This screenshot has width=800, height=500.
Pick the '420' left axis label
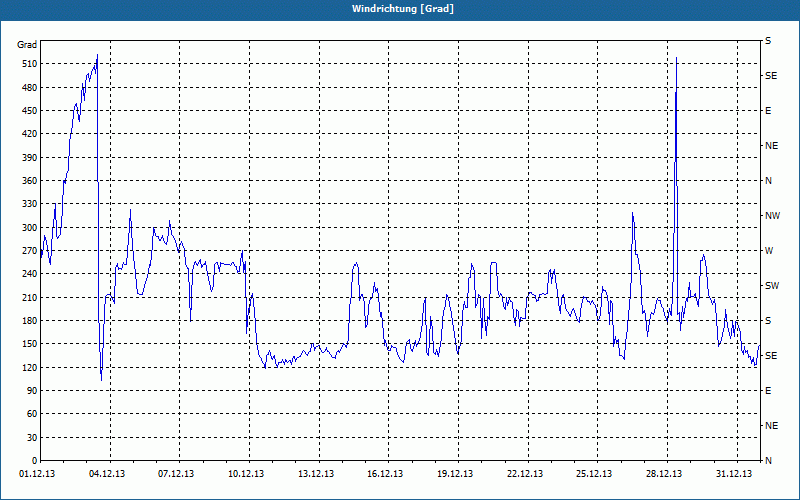click(30, 134)
